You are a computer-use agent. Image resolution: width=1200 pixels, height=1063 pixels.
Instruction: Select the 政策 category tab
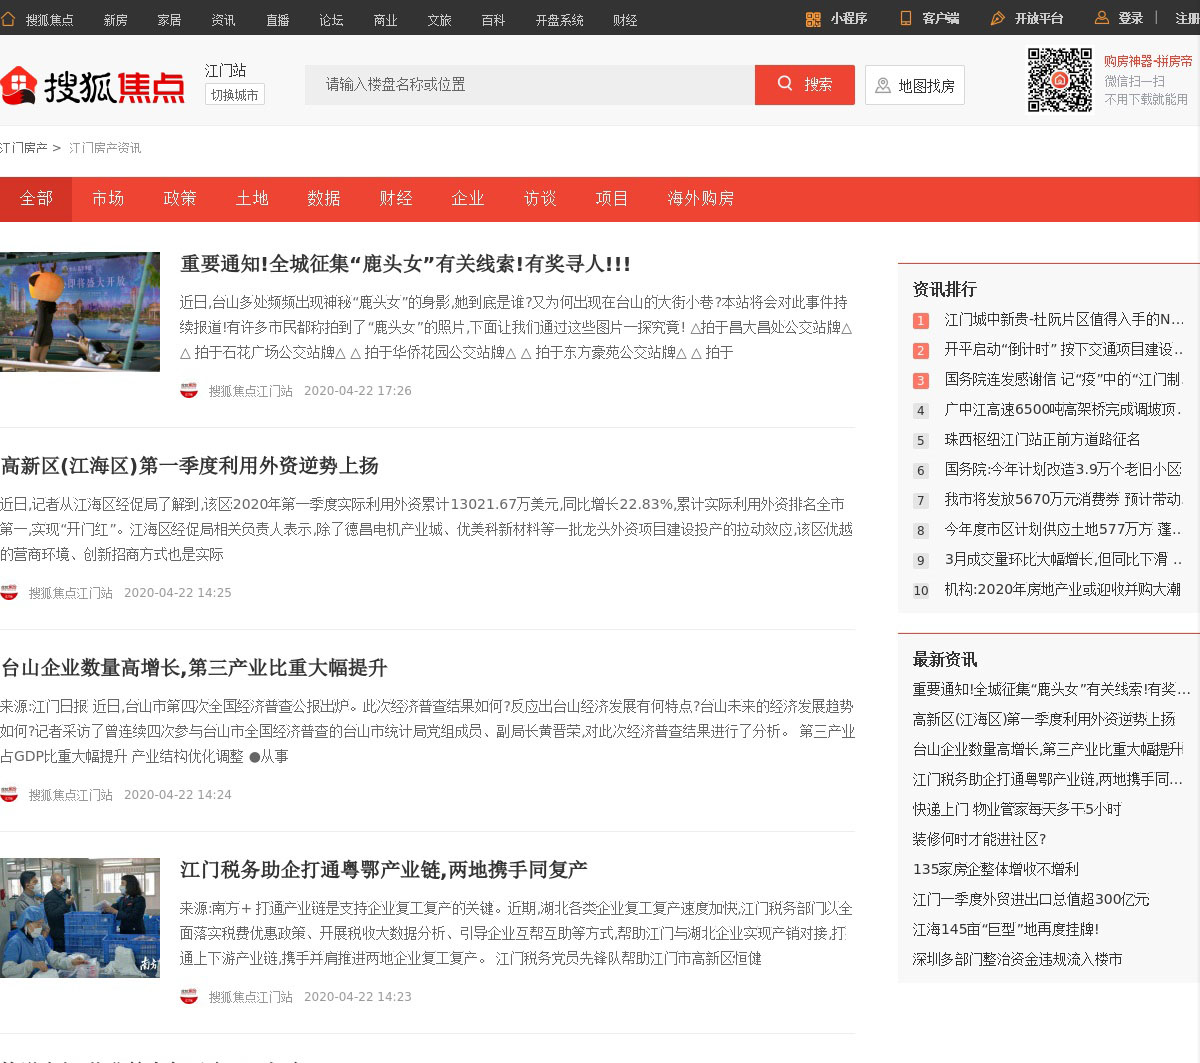tap(180, 199)
